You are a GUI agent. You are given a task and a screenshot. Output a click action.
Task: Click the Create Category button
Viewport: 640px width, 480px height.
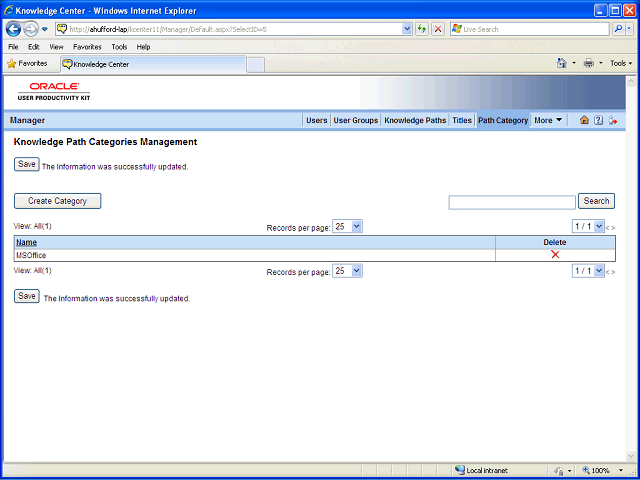[58, 201]
